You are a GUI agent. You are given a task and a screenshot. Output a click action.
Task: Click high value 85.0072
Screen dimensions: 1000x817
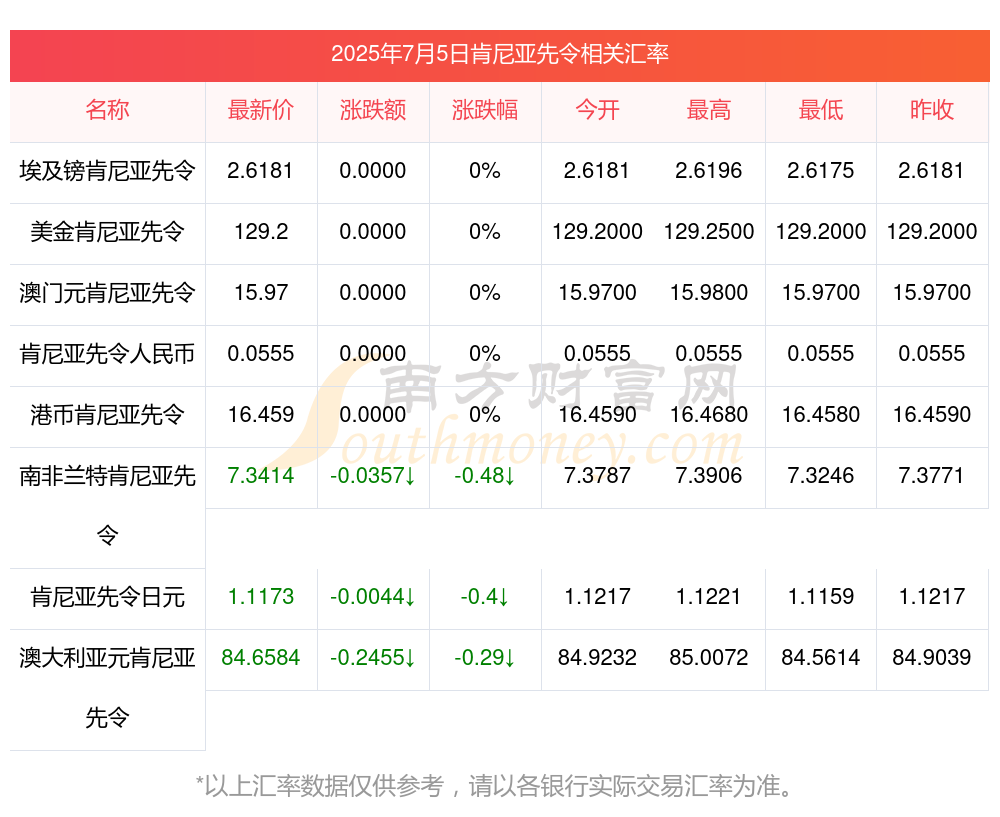[x=709, y=658]
